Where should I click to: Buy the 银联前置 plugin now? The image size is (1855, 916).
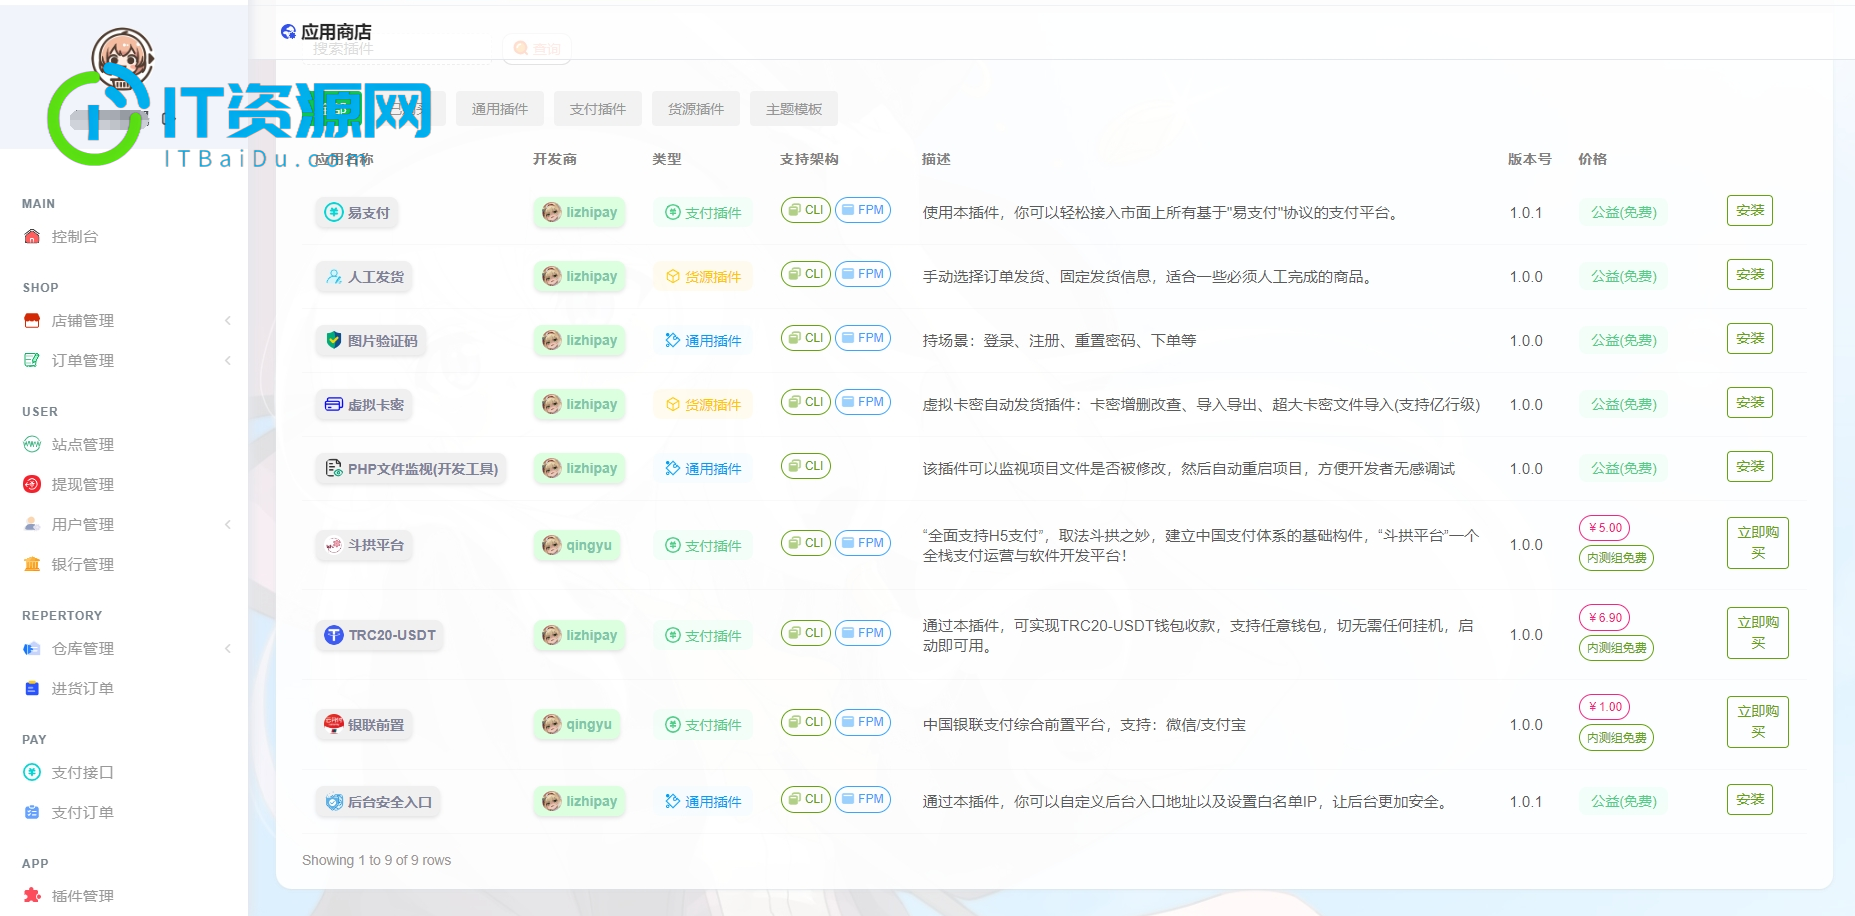click(x=1758, y=722)
